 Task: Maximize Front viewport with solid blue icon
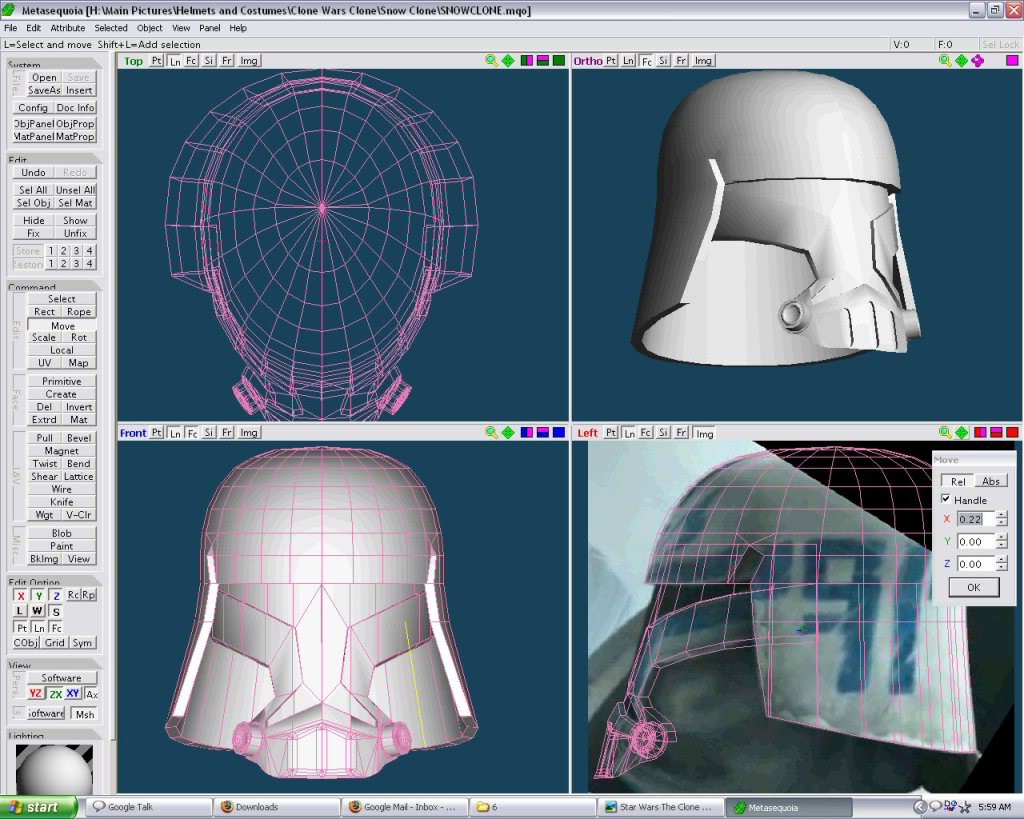click(x=559, y=432)
